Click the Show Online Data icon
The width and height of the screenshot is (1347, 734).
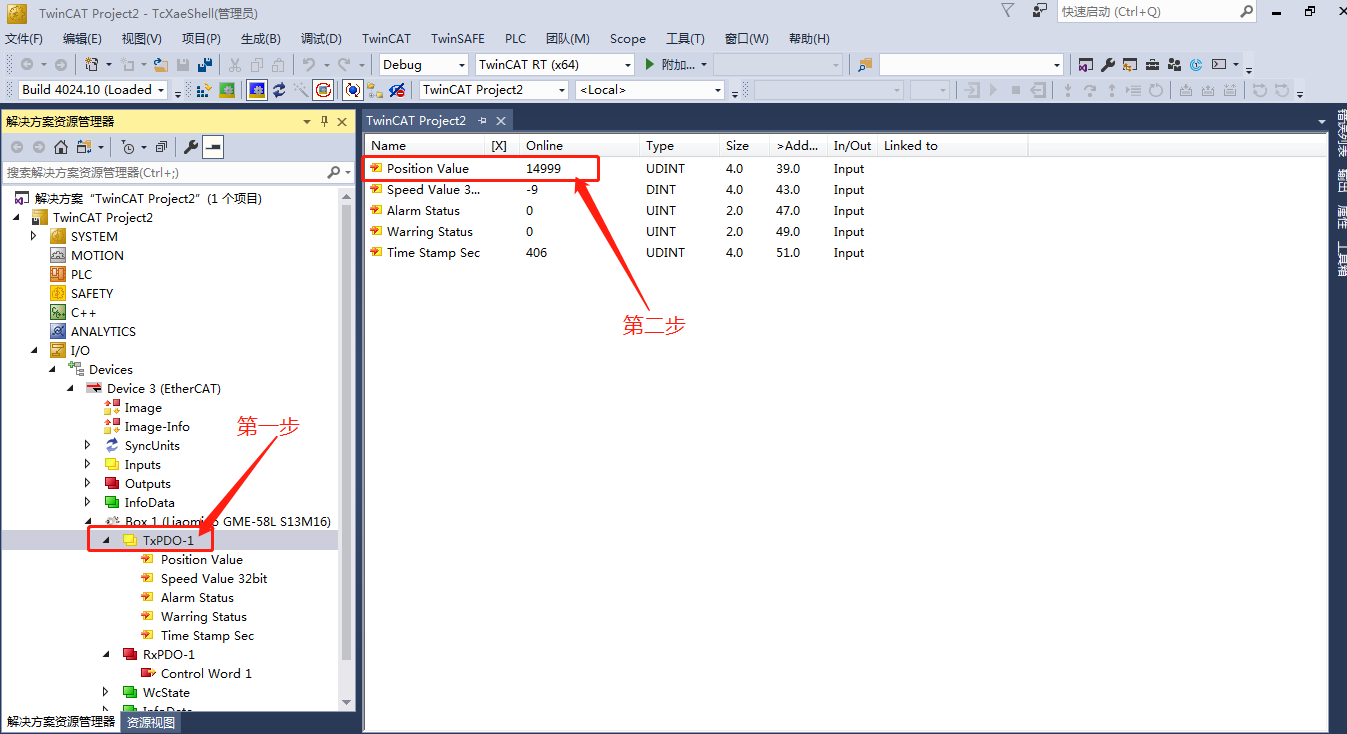coord(353,90)
